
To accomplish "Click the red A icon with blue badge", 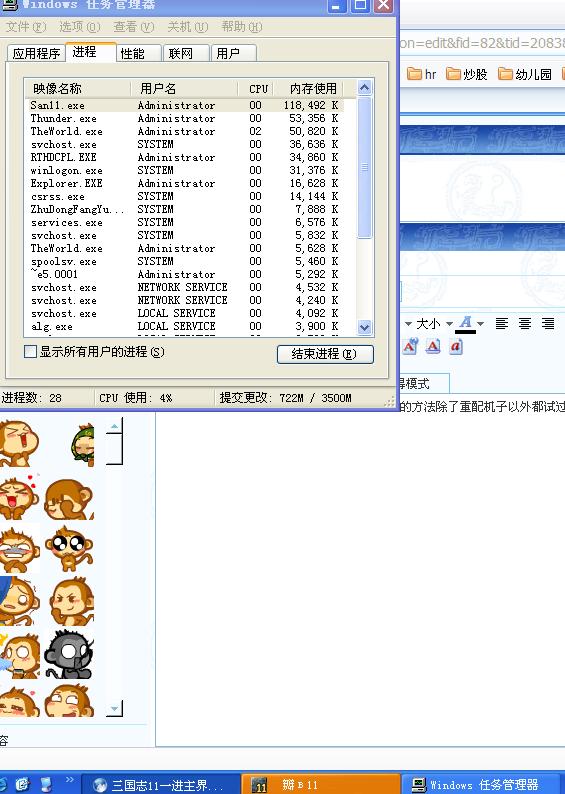I will [x=410, y=346].
